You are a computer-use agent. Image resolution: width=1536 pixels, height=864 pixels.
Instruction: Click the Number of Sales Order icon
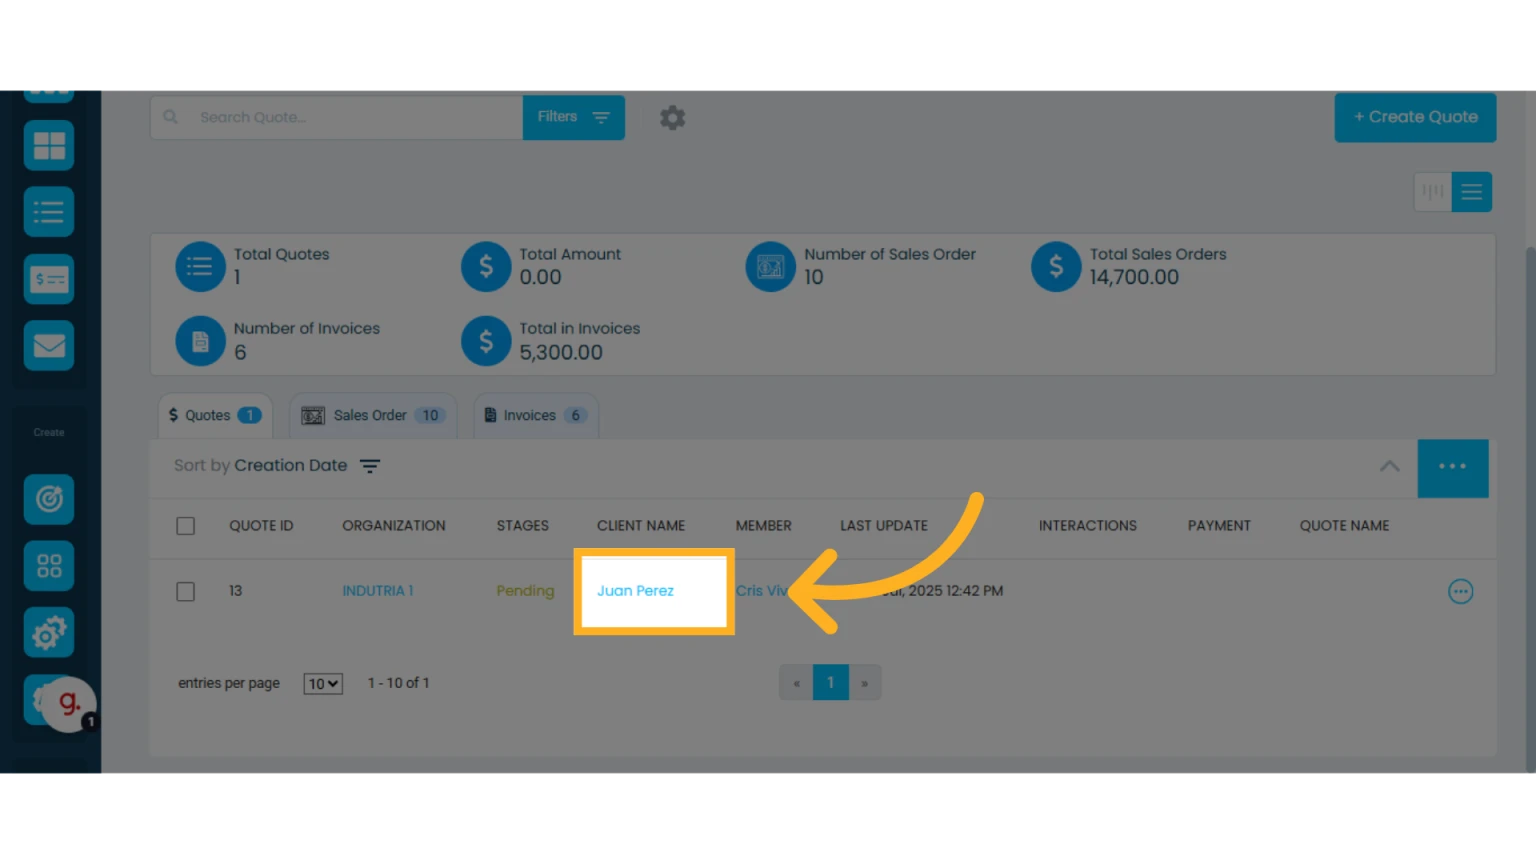(x=771, y=267)
